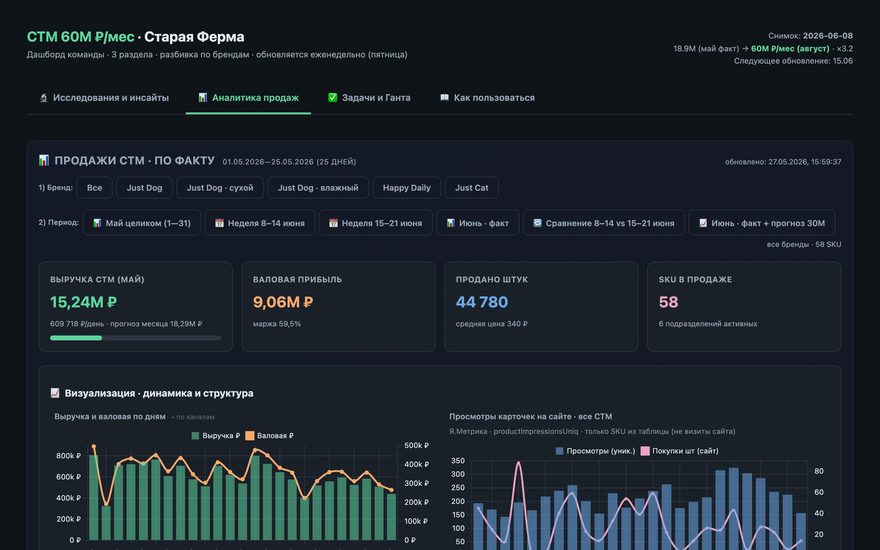Select Июнь · факт + прогноз 30М

(762, 223)
